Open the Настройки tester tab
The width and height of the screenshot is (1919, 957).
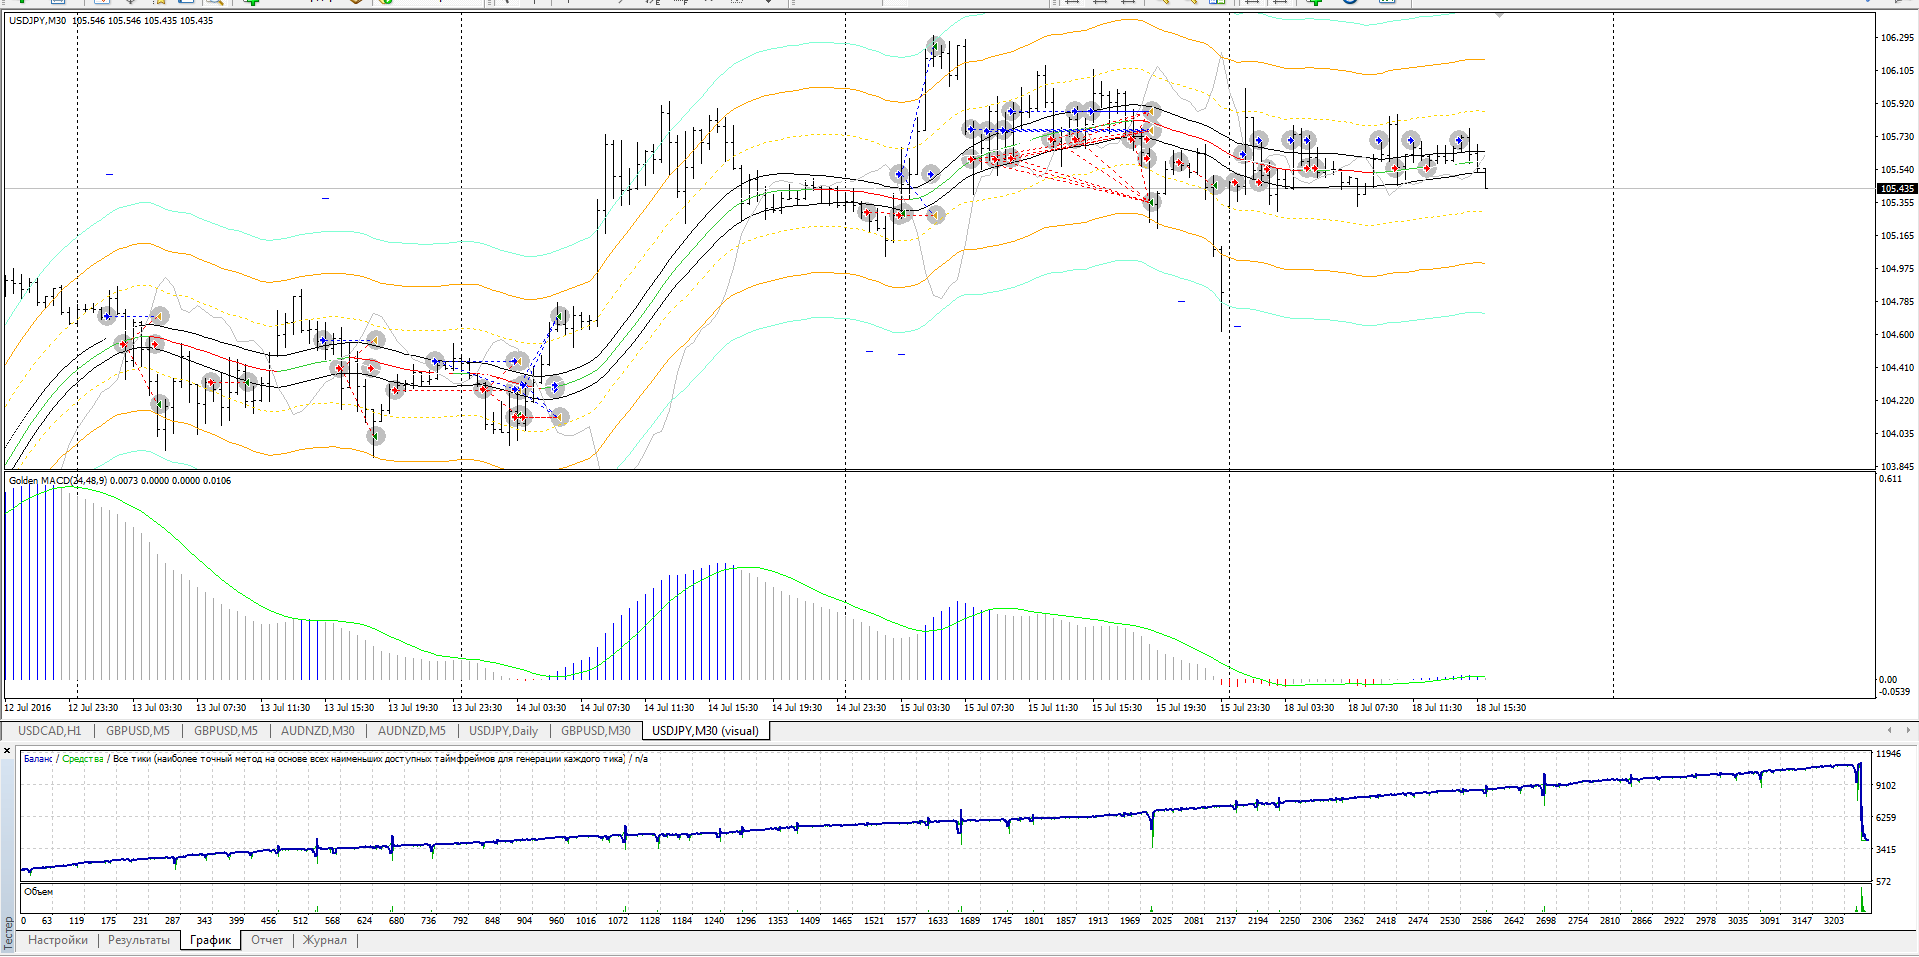(x=58, y=940)
